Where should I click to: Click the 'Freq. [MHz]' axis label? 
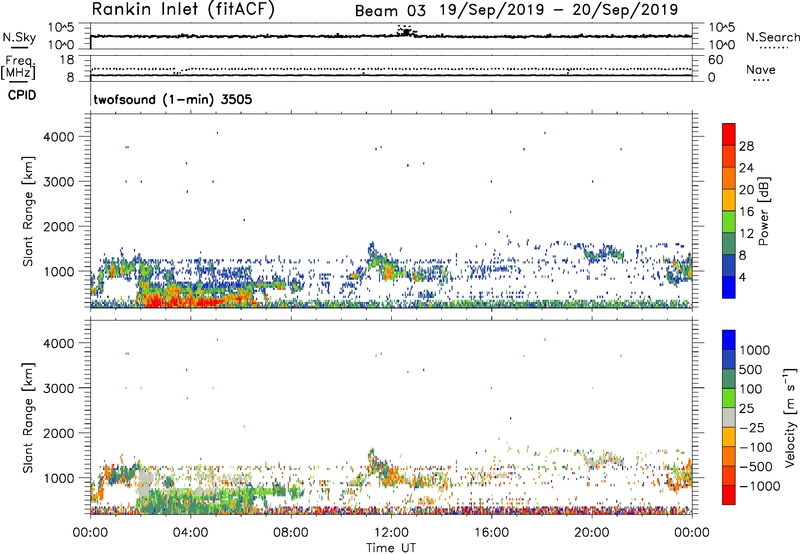pyautogui.click(x=18, y=67)
